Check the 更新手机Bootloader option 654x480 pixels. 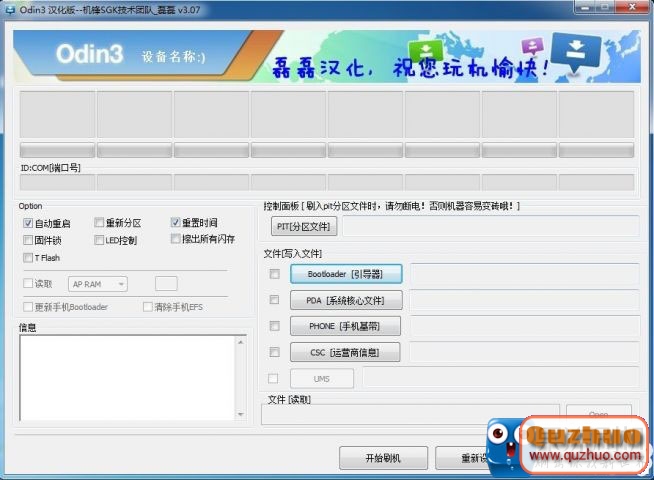click(28, 307)
